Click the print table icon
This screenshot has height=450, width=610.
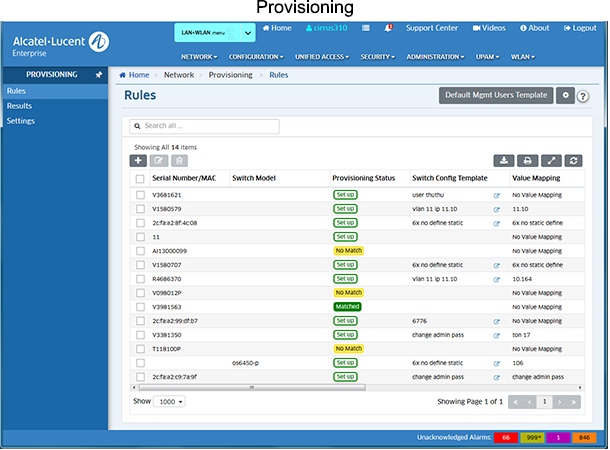pos(527,160)
